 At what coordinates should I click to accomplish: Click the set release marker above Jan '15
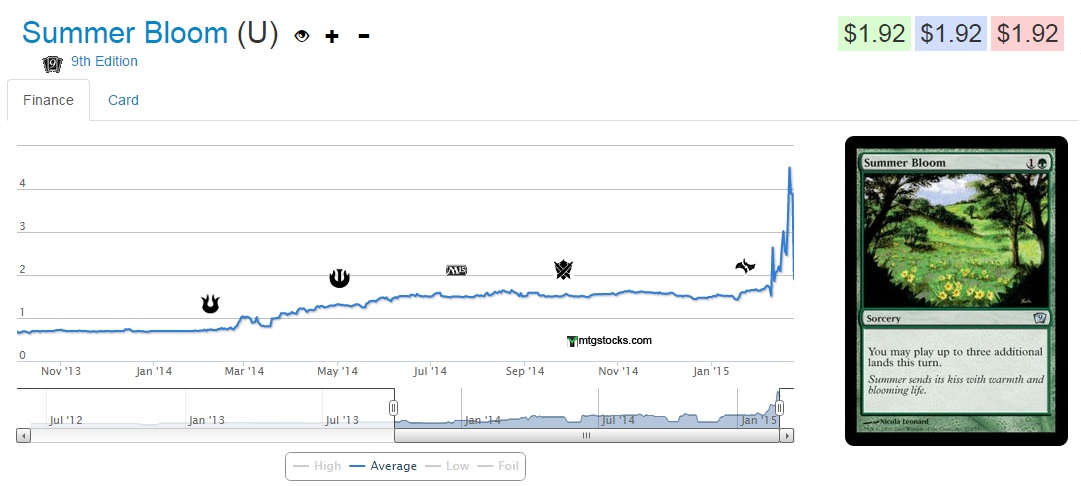[745, 265]
